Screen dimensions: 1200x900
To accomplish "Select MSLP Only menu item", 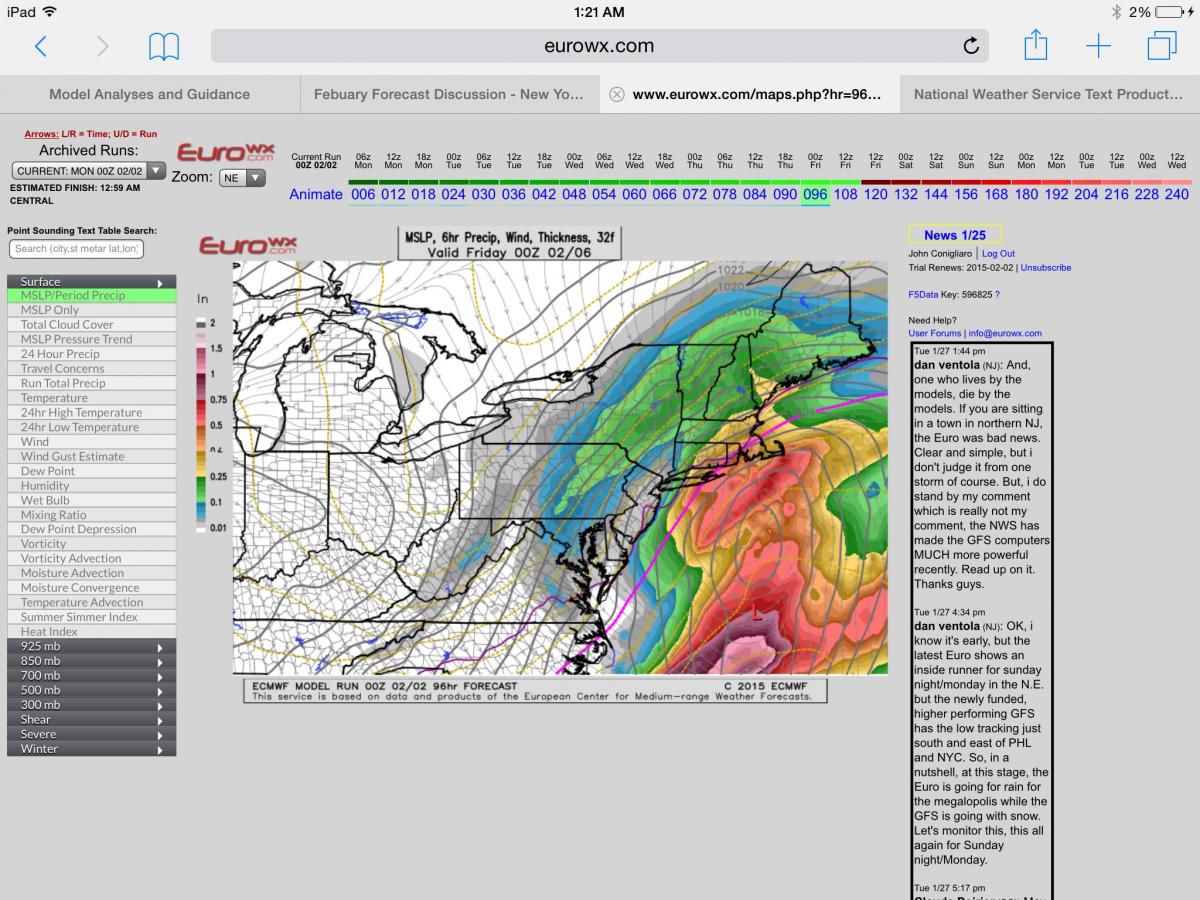I will 91,310.
